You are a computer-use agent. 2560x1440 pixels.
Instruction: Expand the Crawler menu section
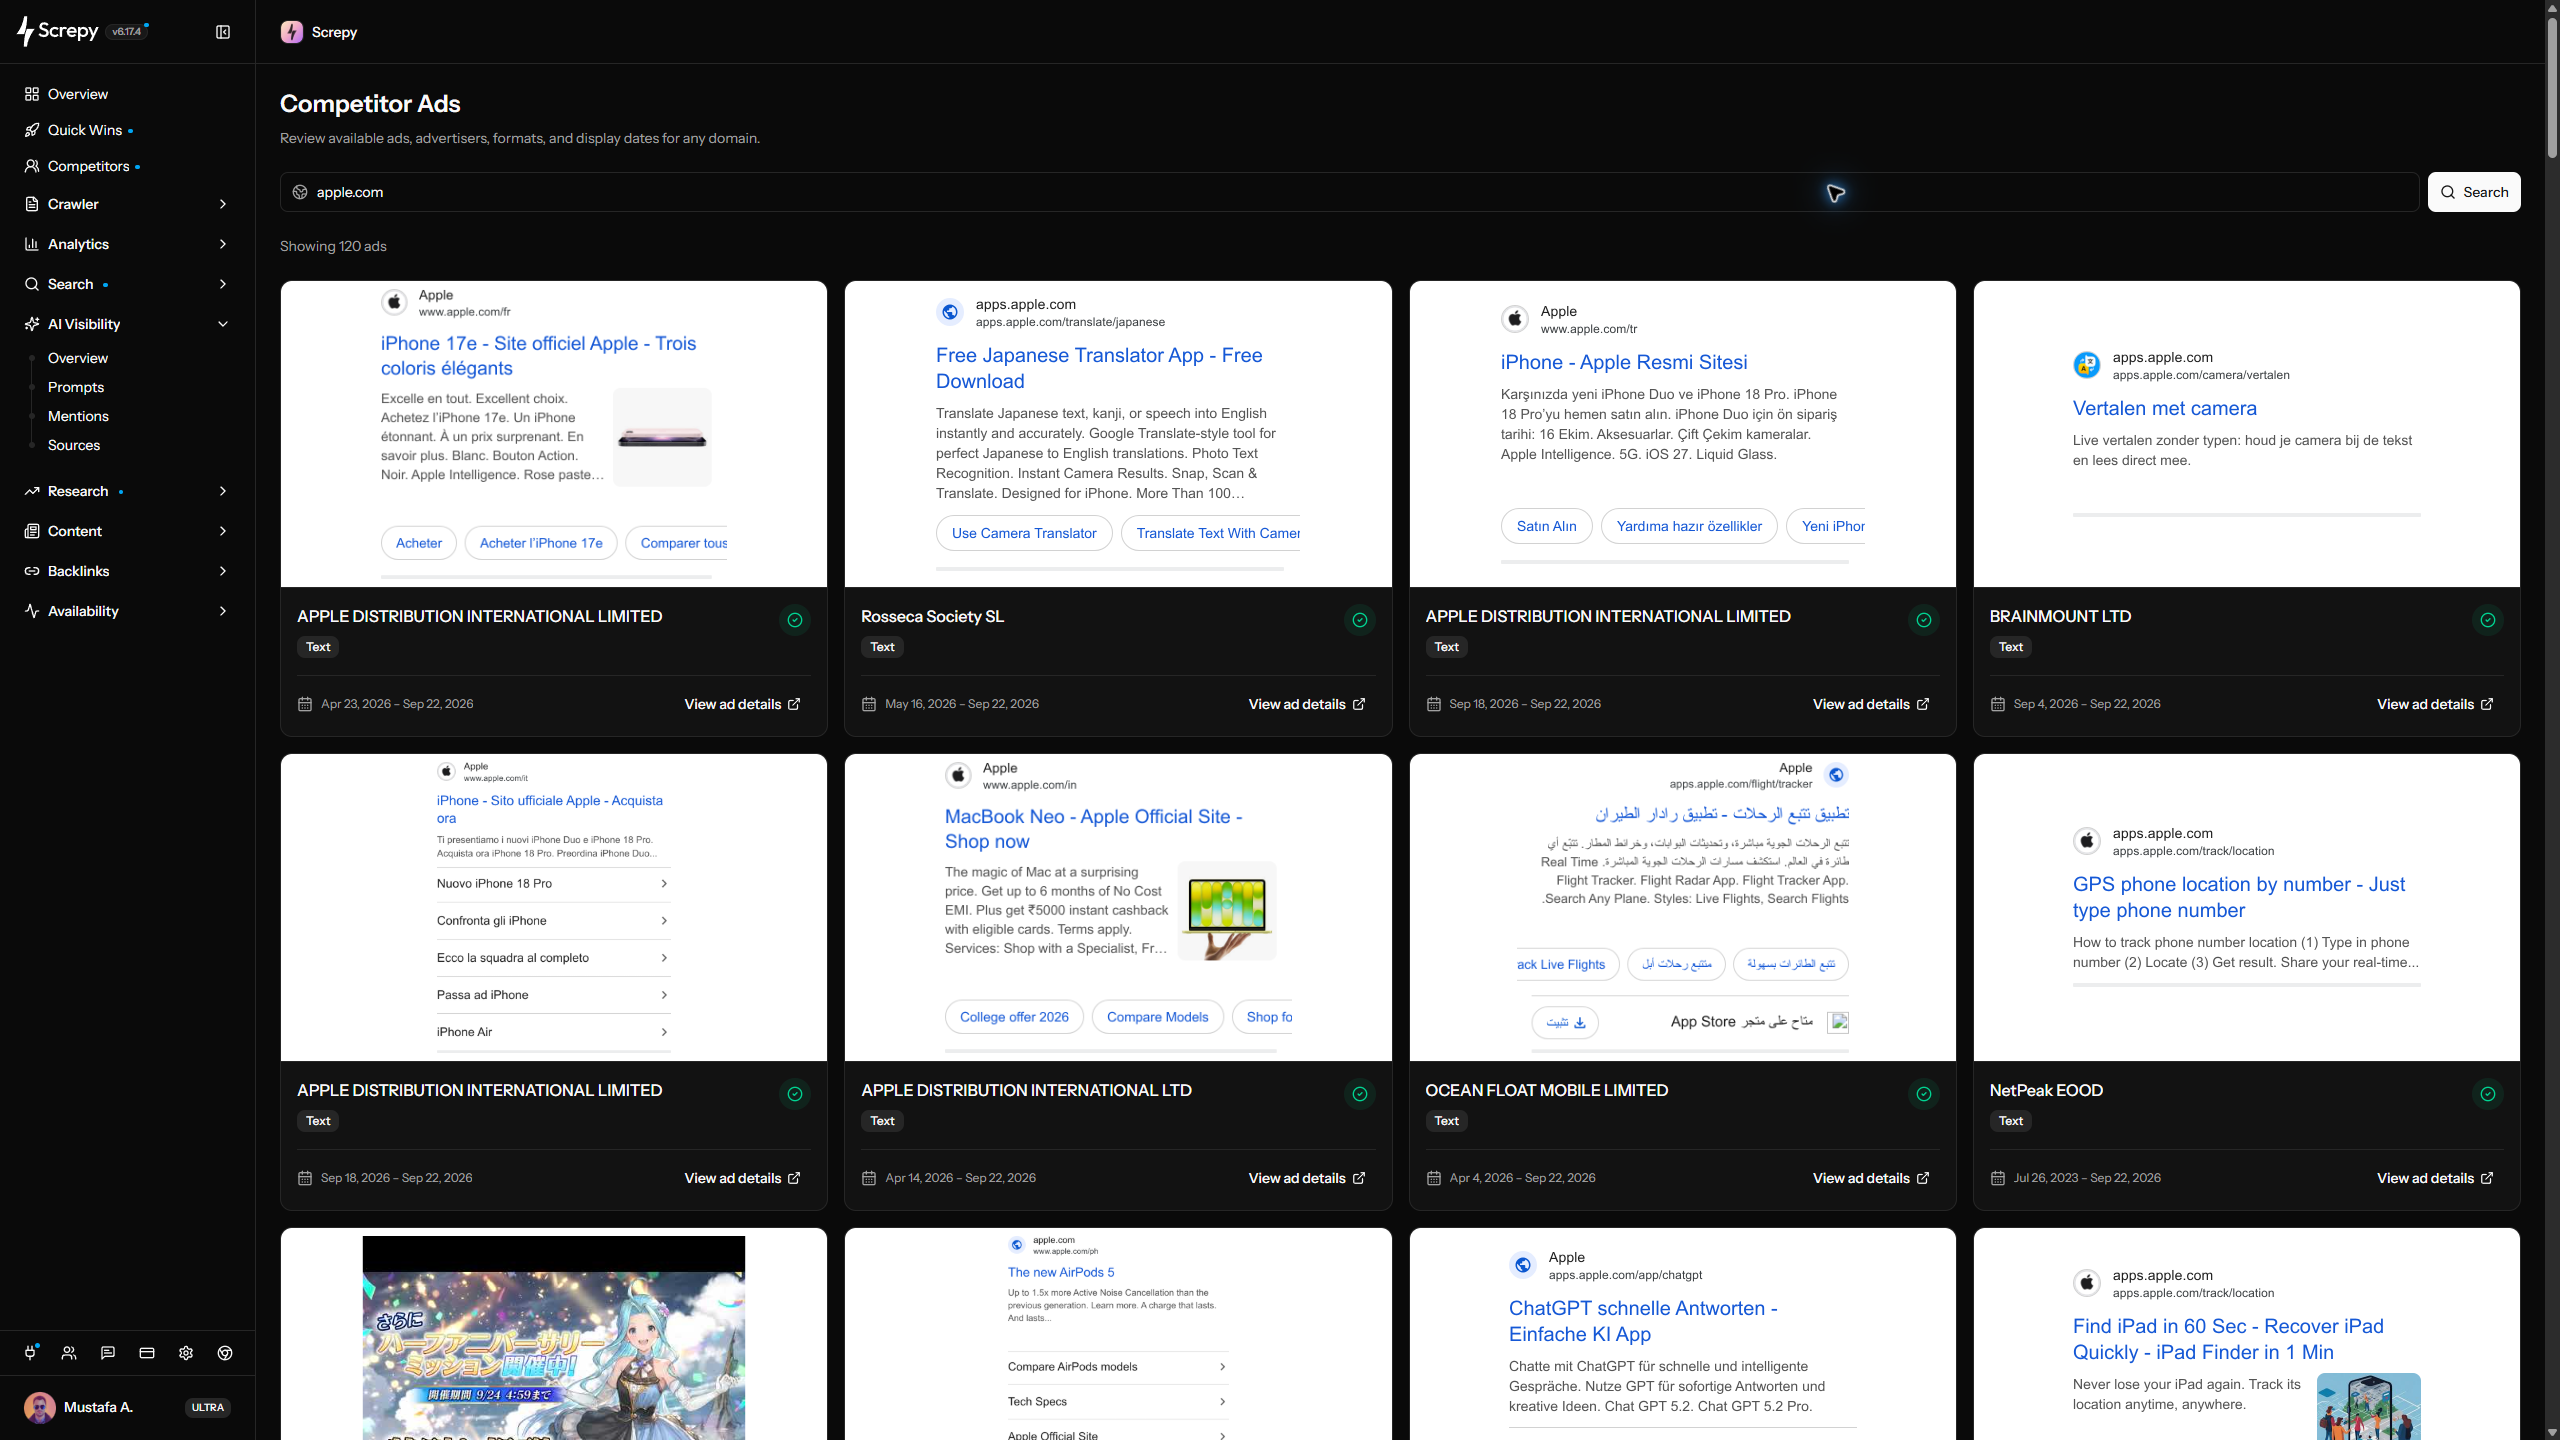pos(127,204)
